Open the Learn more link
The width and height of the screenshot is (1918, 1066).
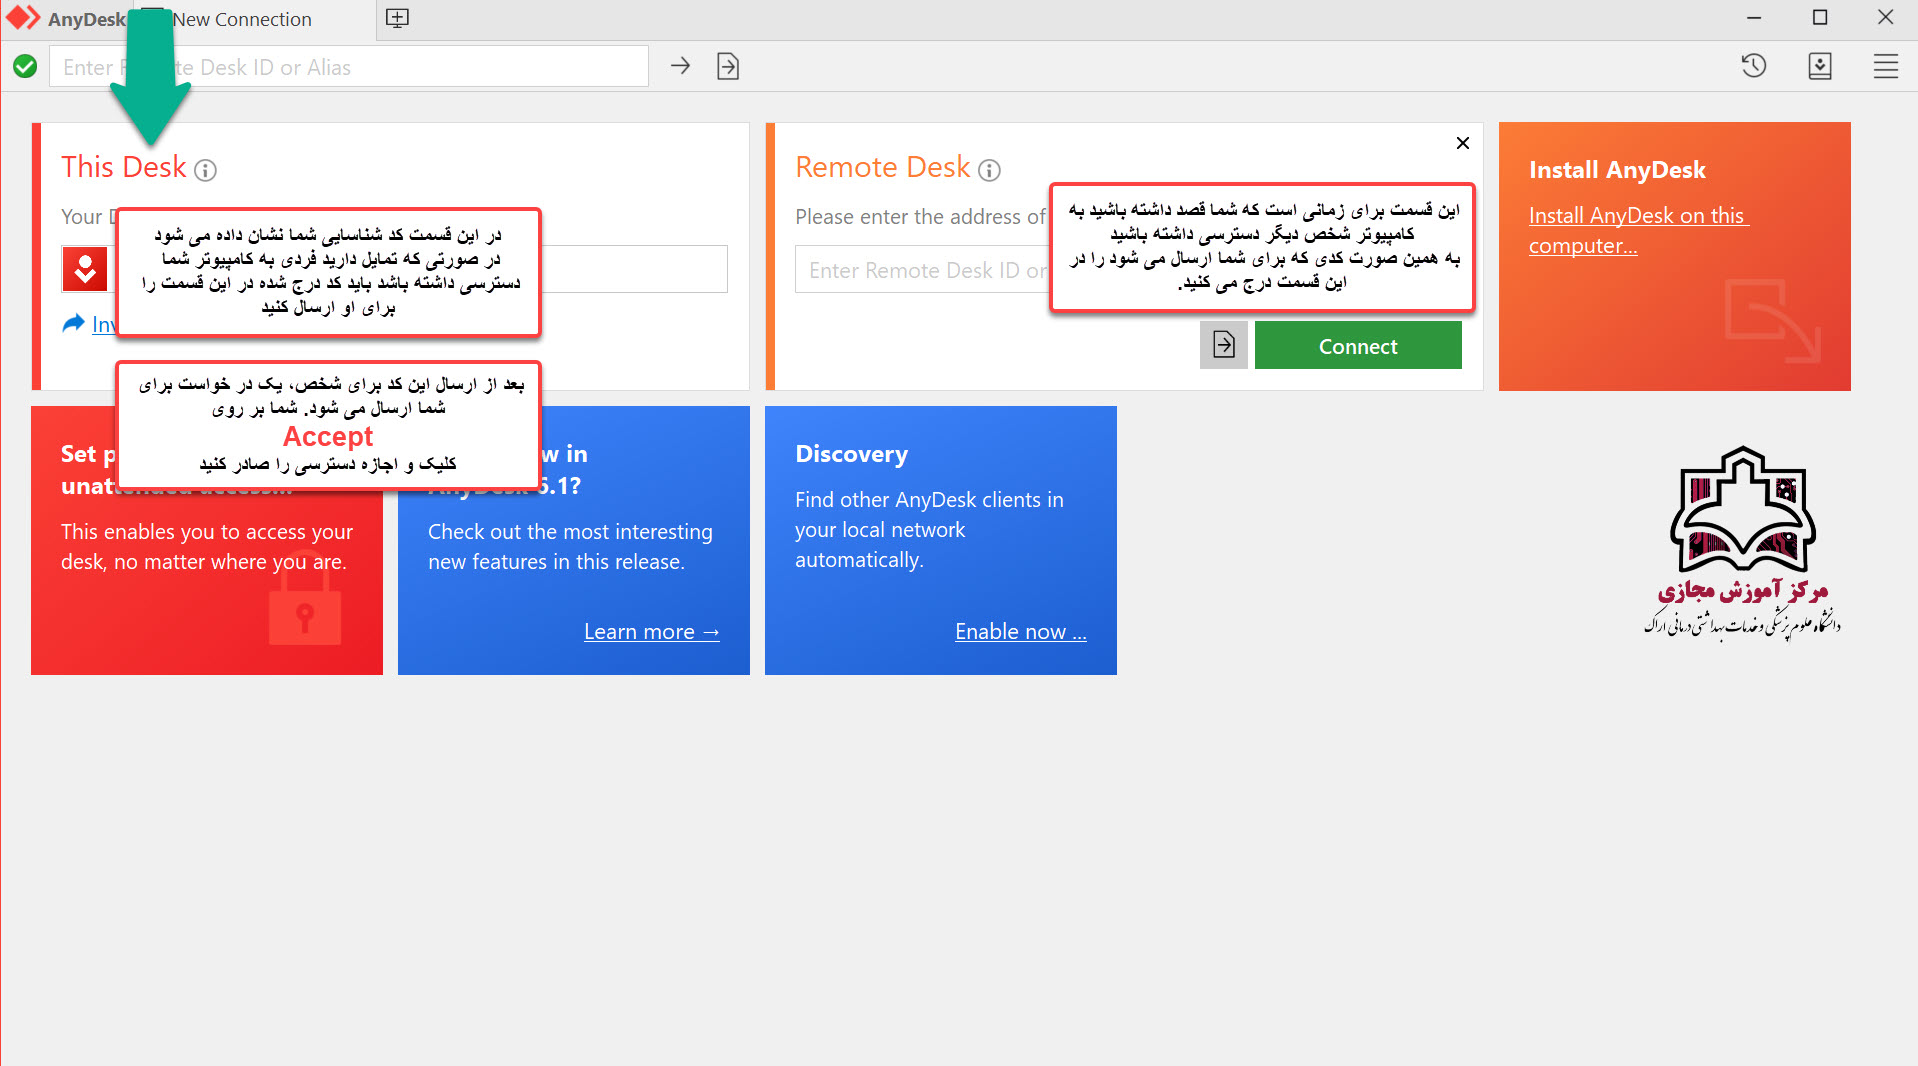(651, 632)
